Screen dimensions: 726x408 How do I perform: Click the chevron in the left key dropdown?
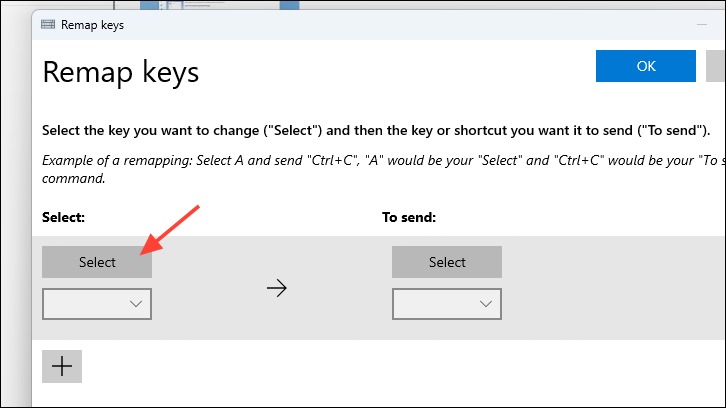136,304
